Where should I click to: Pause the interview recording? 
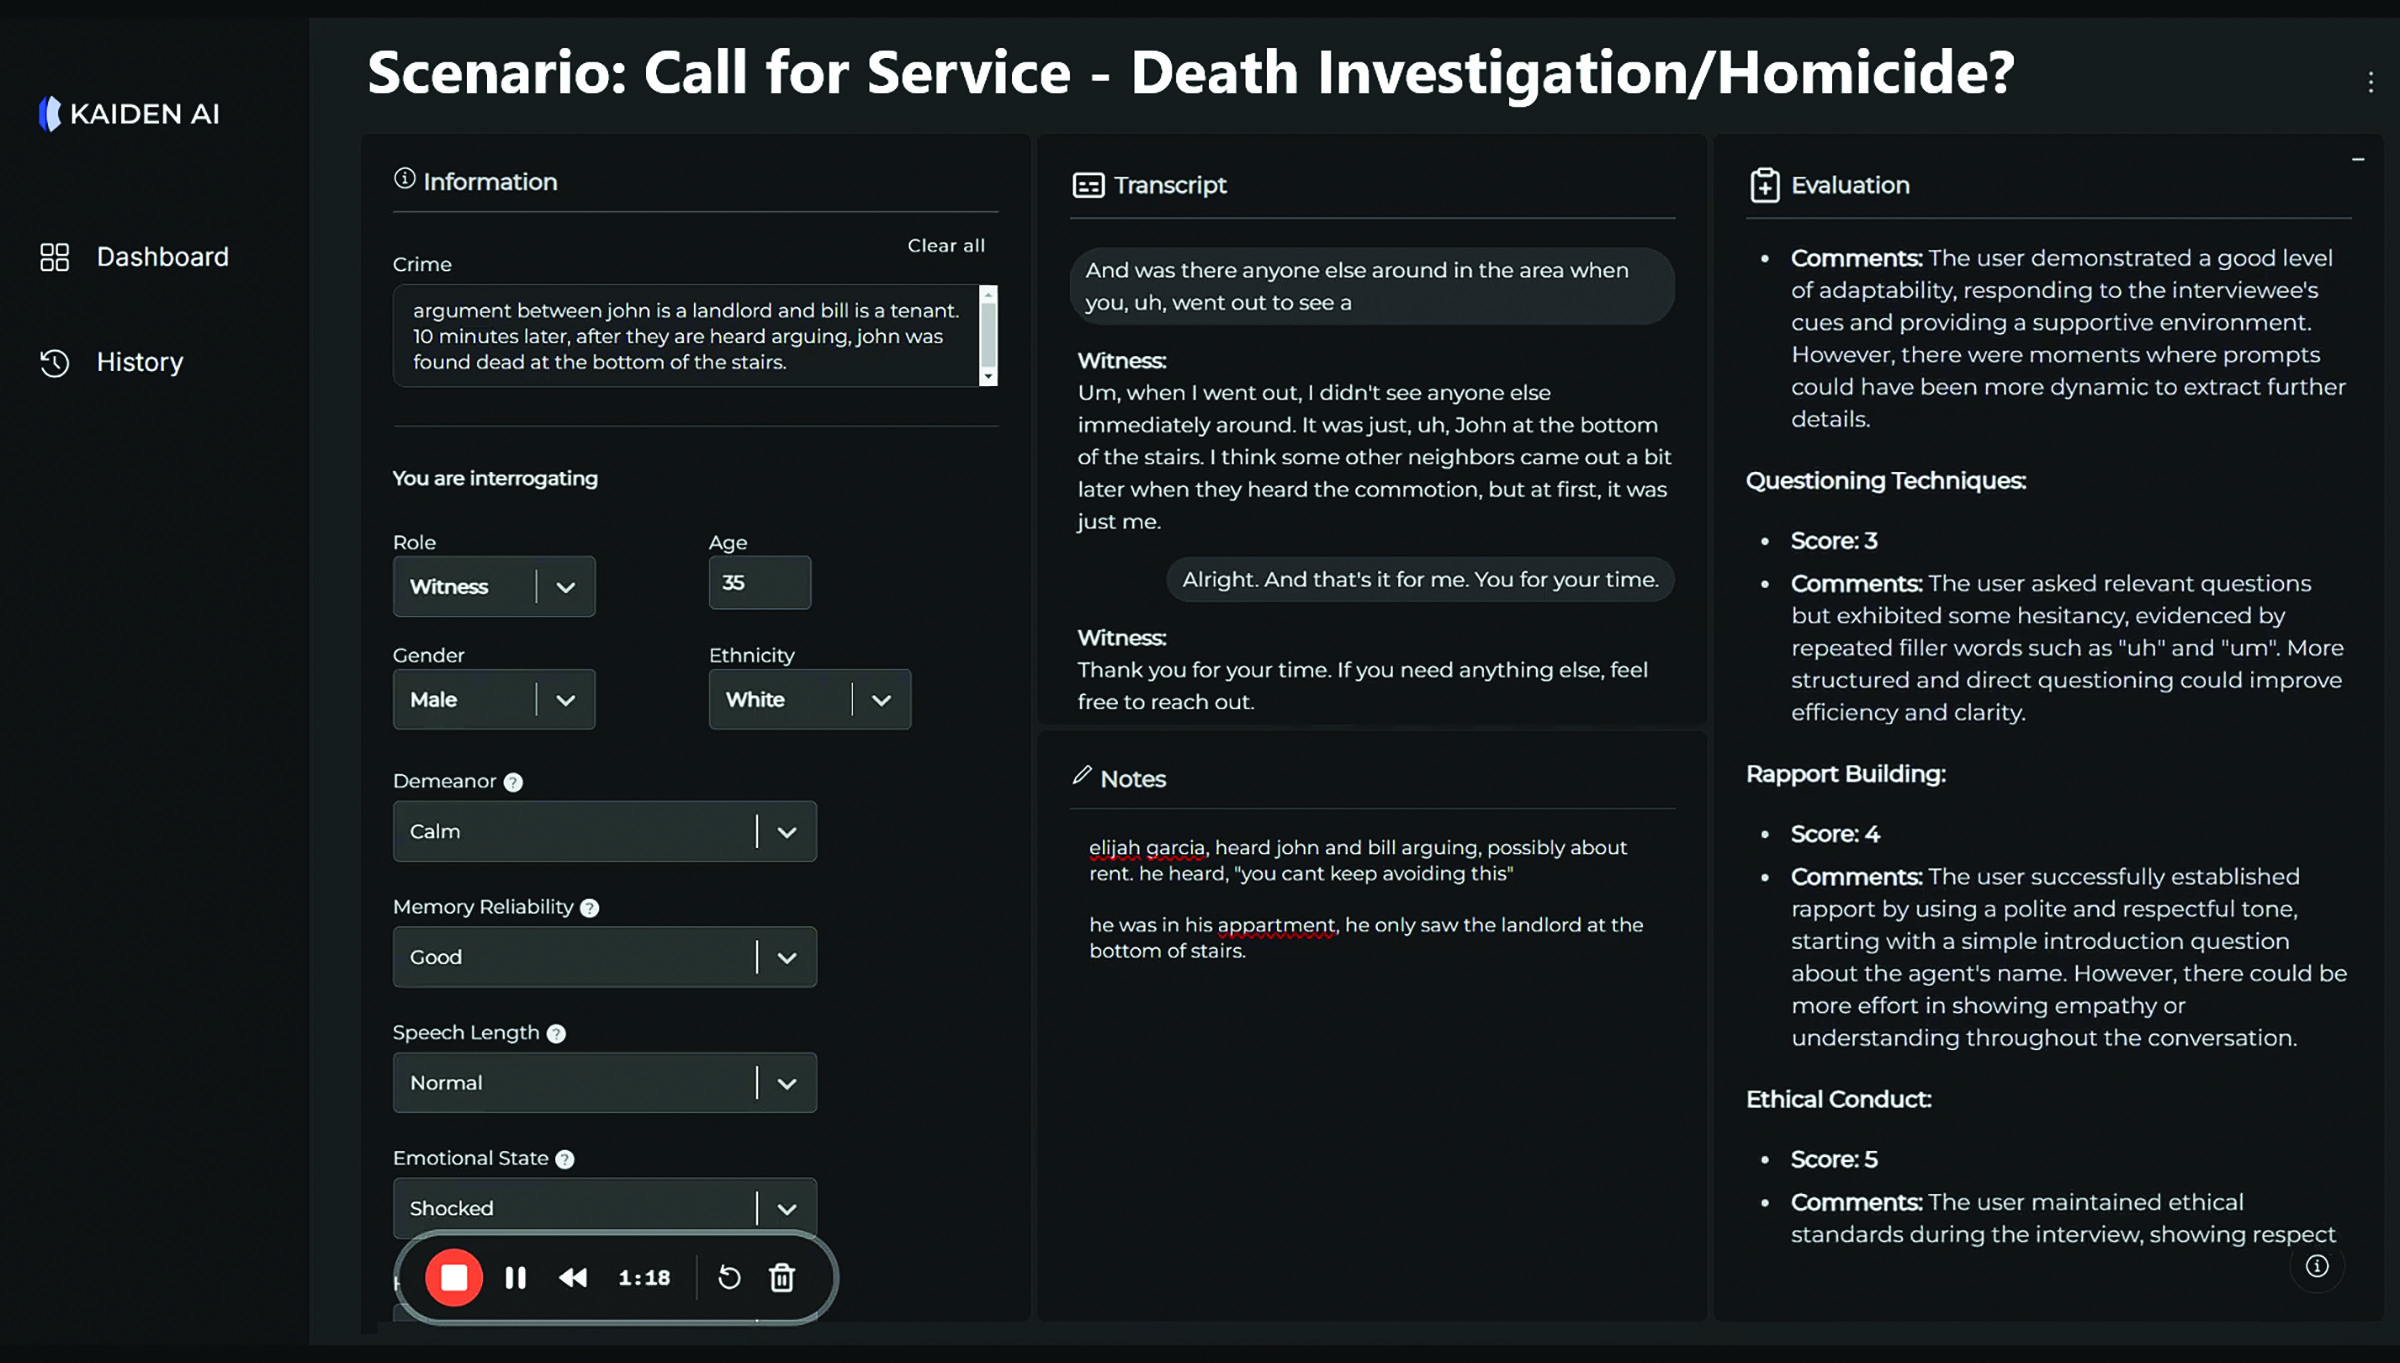point(515,1277)
